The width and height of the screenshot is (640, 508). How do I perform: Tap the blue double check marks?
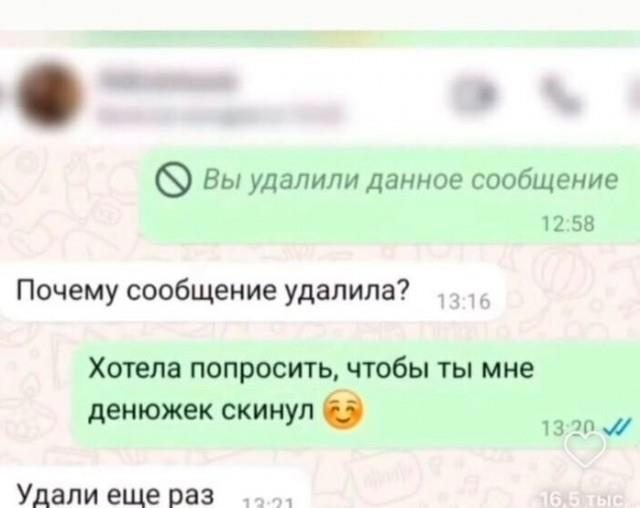(x=619, y=427)
